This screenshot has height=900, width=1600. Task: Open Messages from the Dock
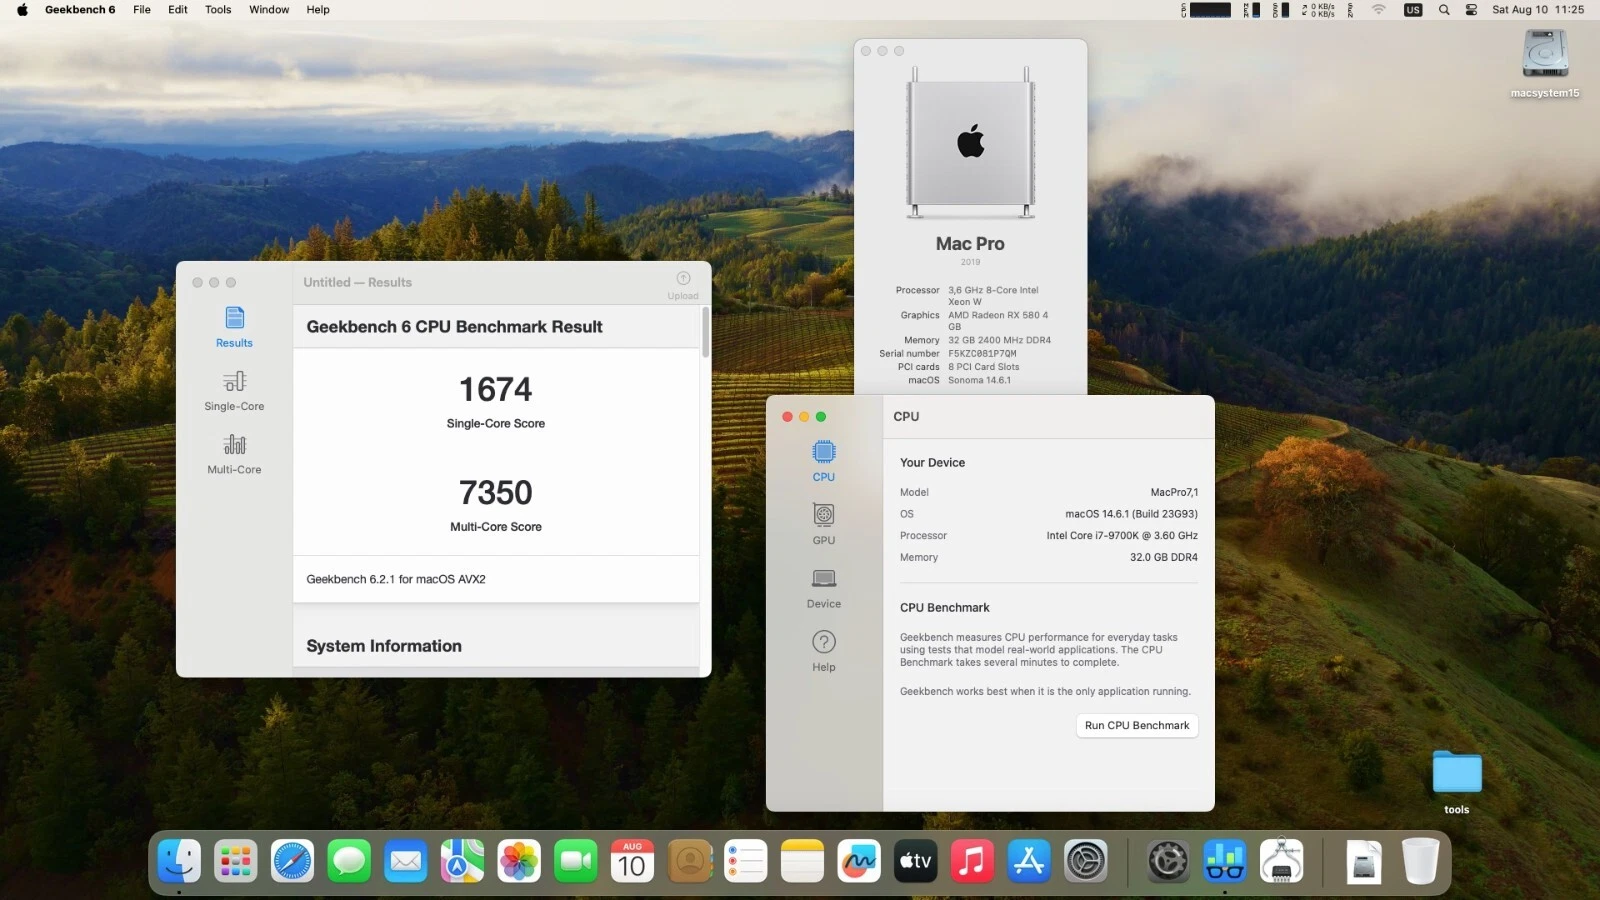click(x=349, y=861)
